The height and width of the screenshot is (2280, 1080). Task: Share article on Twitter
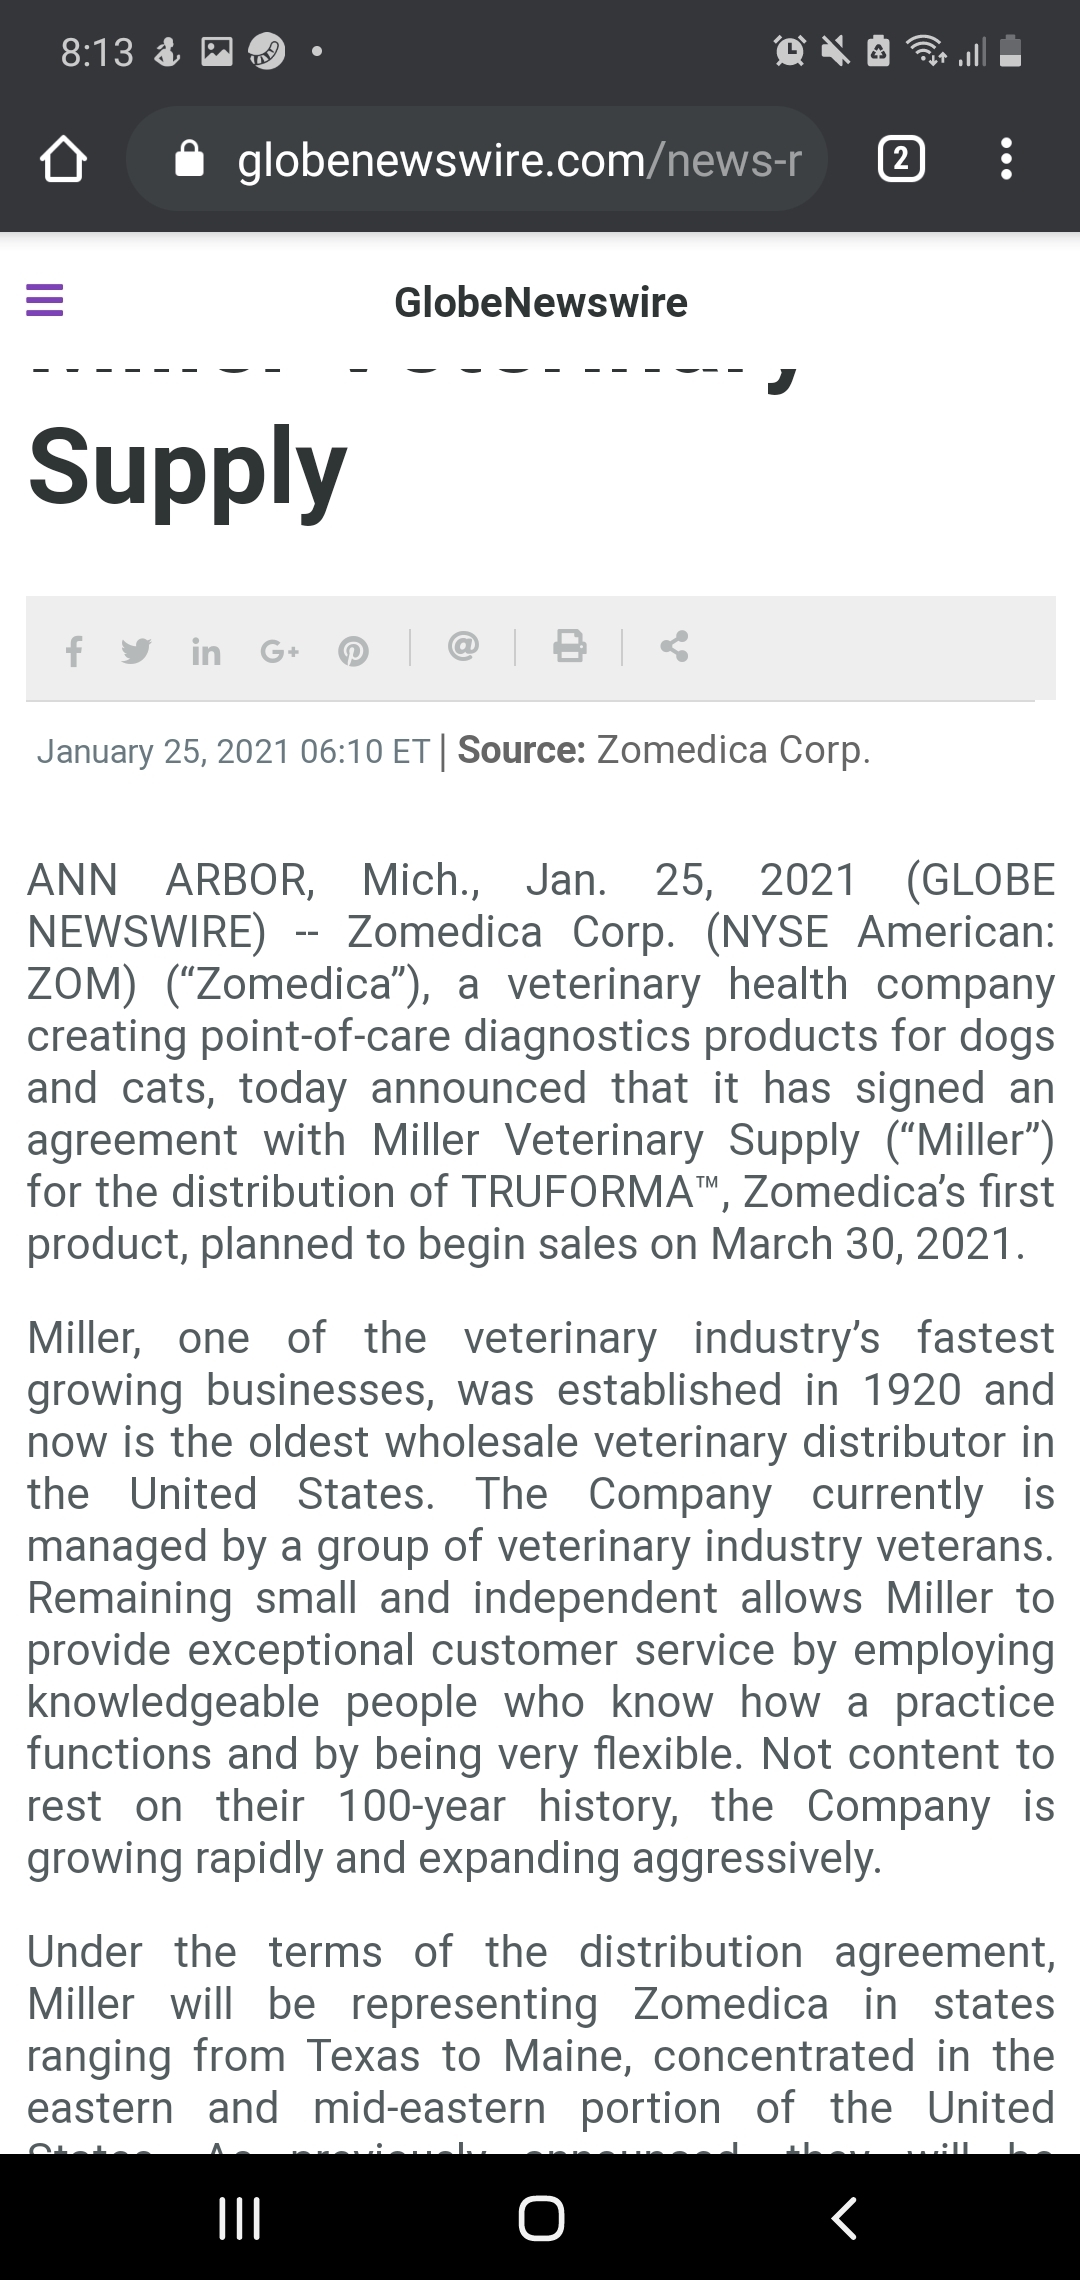tap(136, 651)
